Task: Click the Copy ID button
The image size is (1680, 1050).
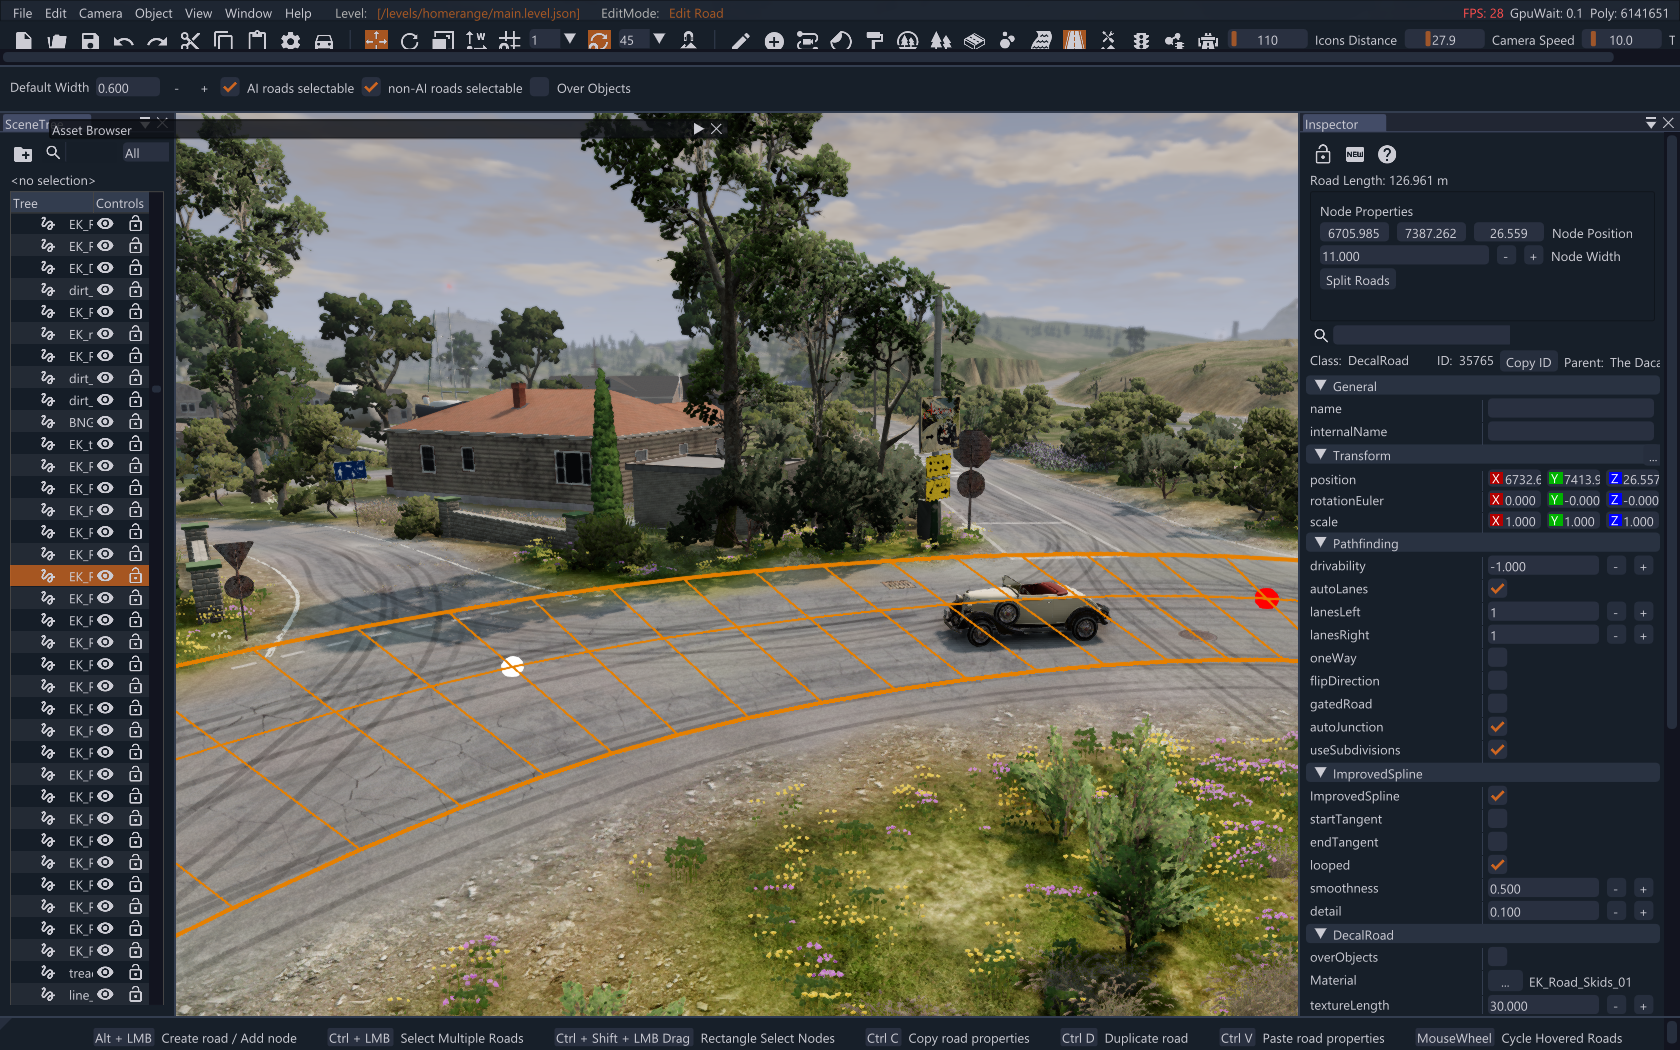Action: (1528, 362)
